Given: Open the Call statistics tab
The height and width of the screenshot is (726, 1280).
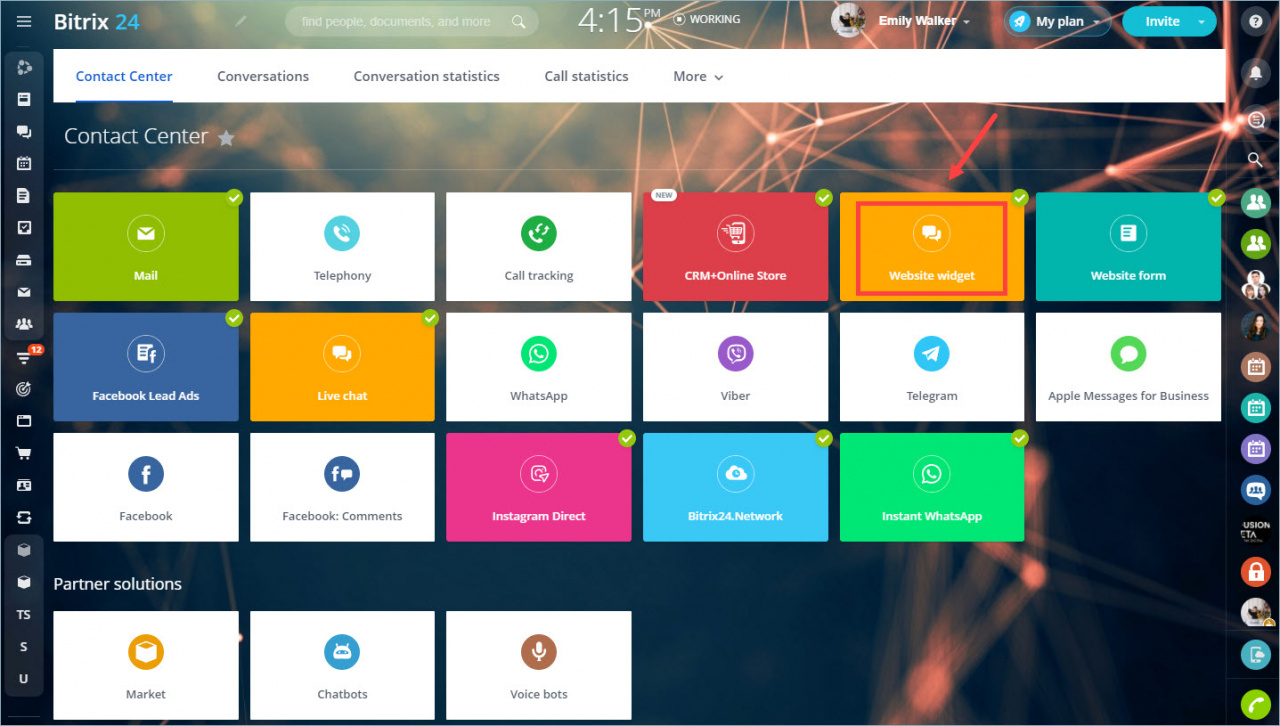Looking at the screenshot, I should click(586, 76).
